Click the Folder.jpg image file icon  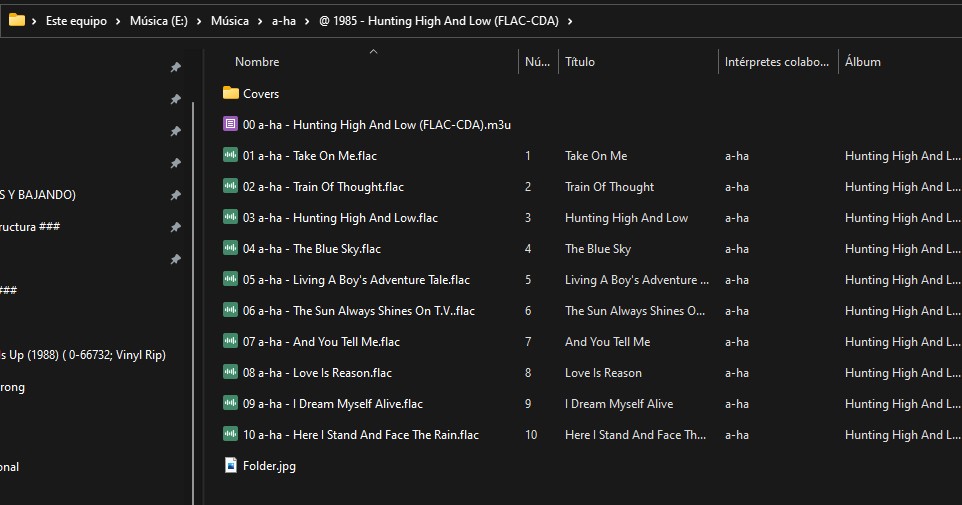230,465
